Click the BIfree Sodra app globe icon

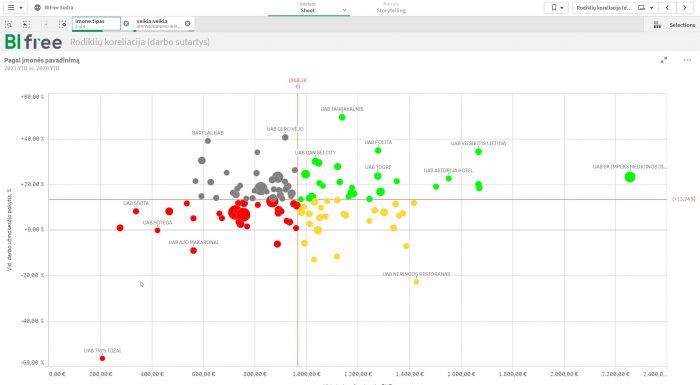pyautogui.click(x=38, y=8)
